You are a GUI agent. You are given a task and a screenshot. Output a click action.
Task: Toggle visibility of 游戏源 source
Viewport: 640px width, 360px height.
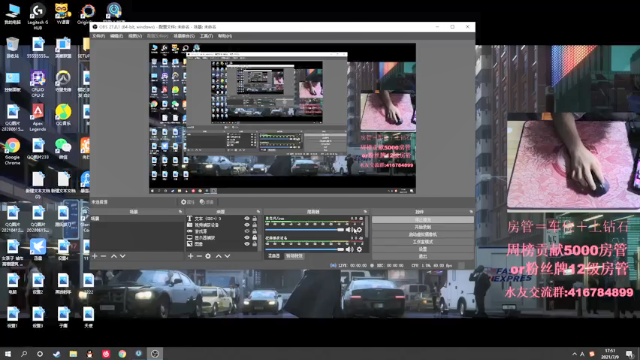247,231
